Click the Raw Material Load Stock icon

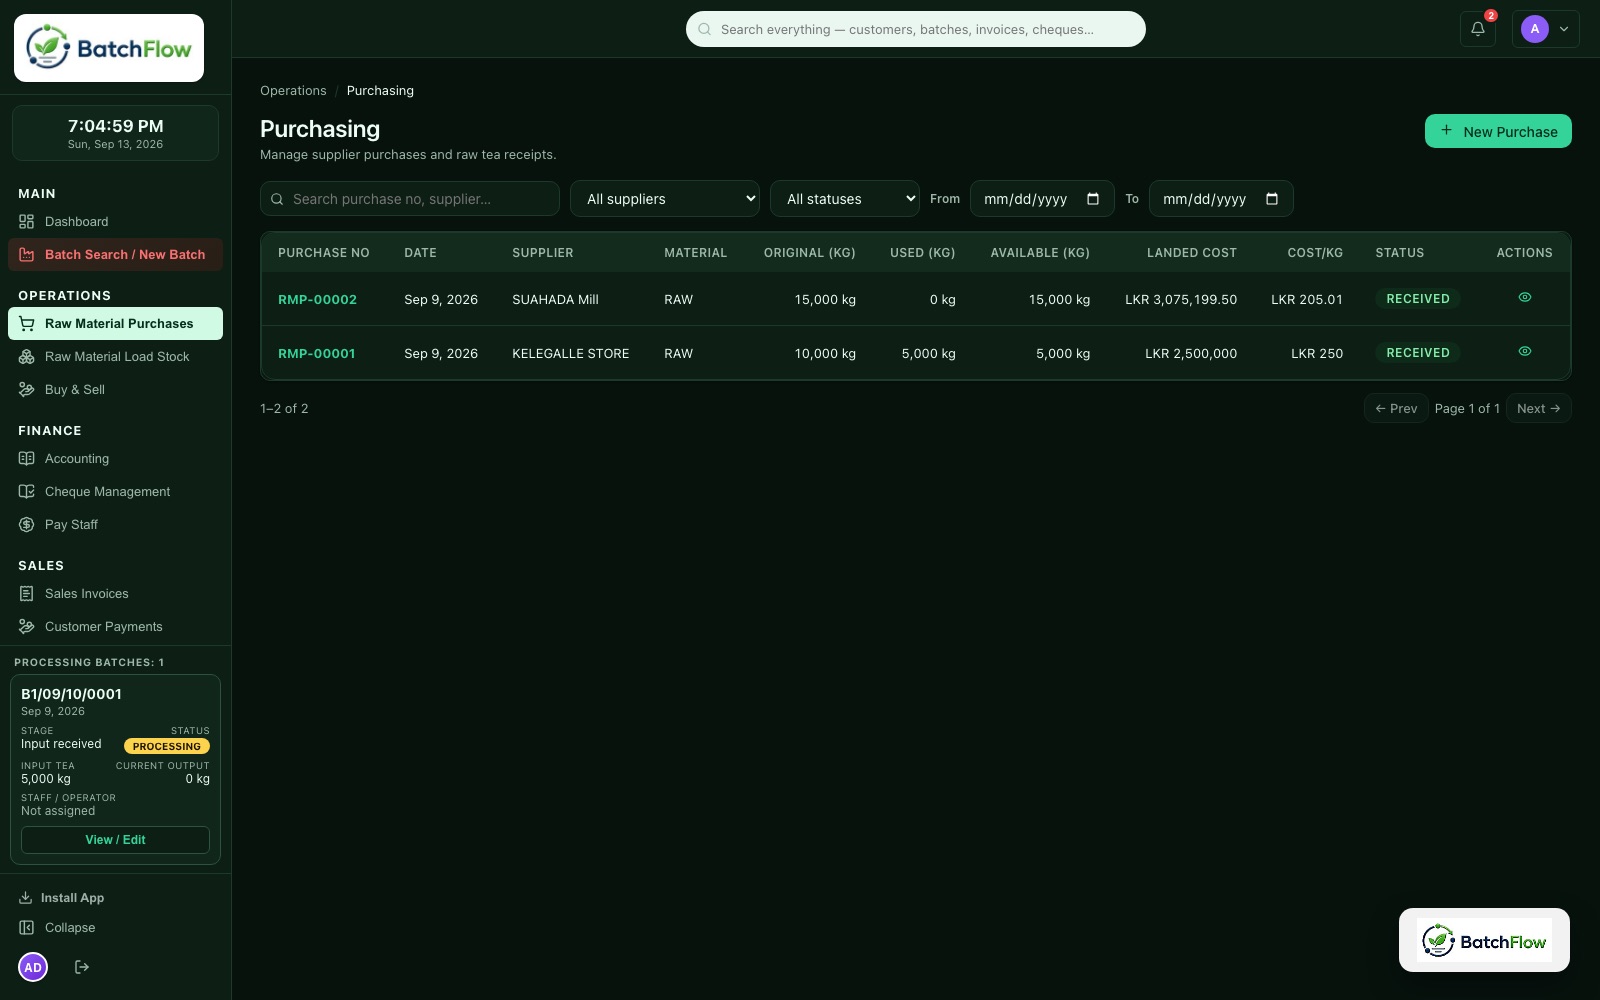(x=27, y=357)
